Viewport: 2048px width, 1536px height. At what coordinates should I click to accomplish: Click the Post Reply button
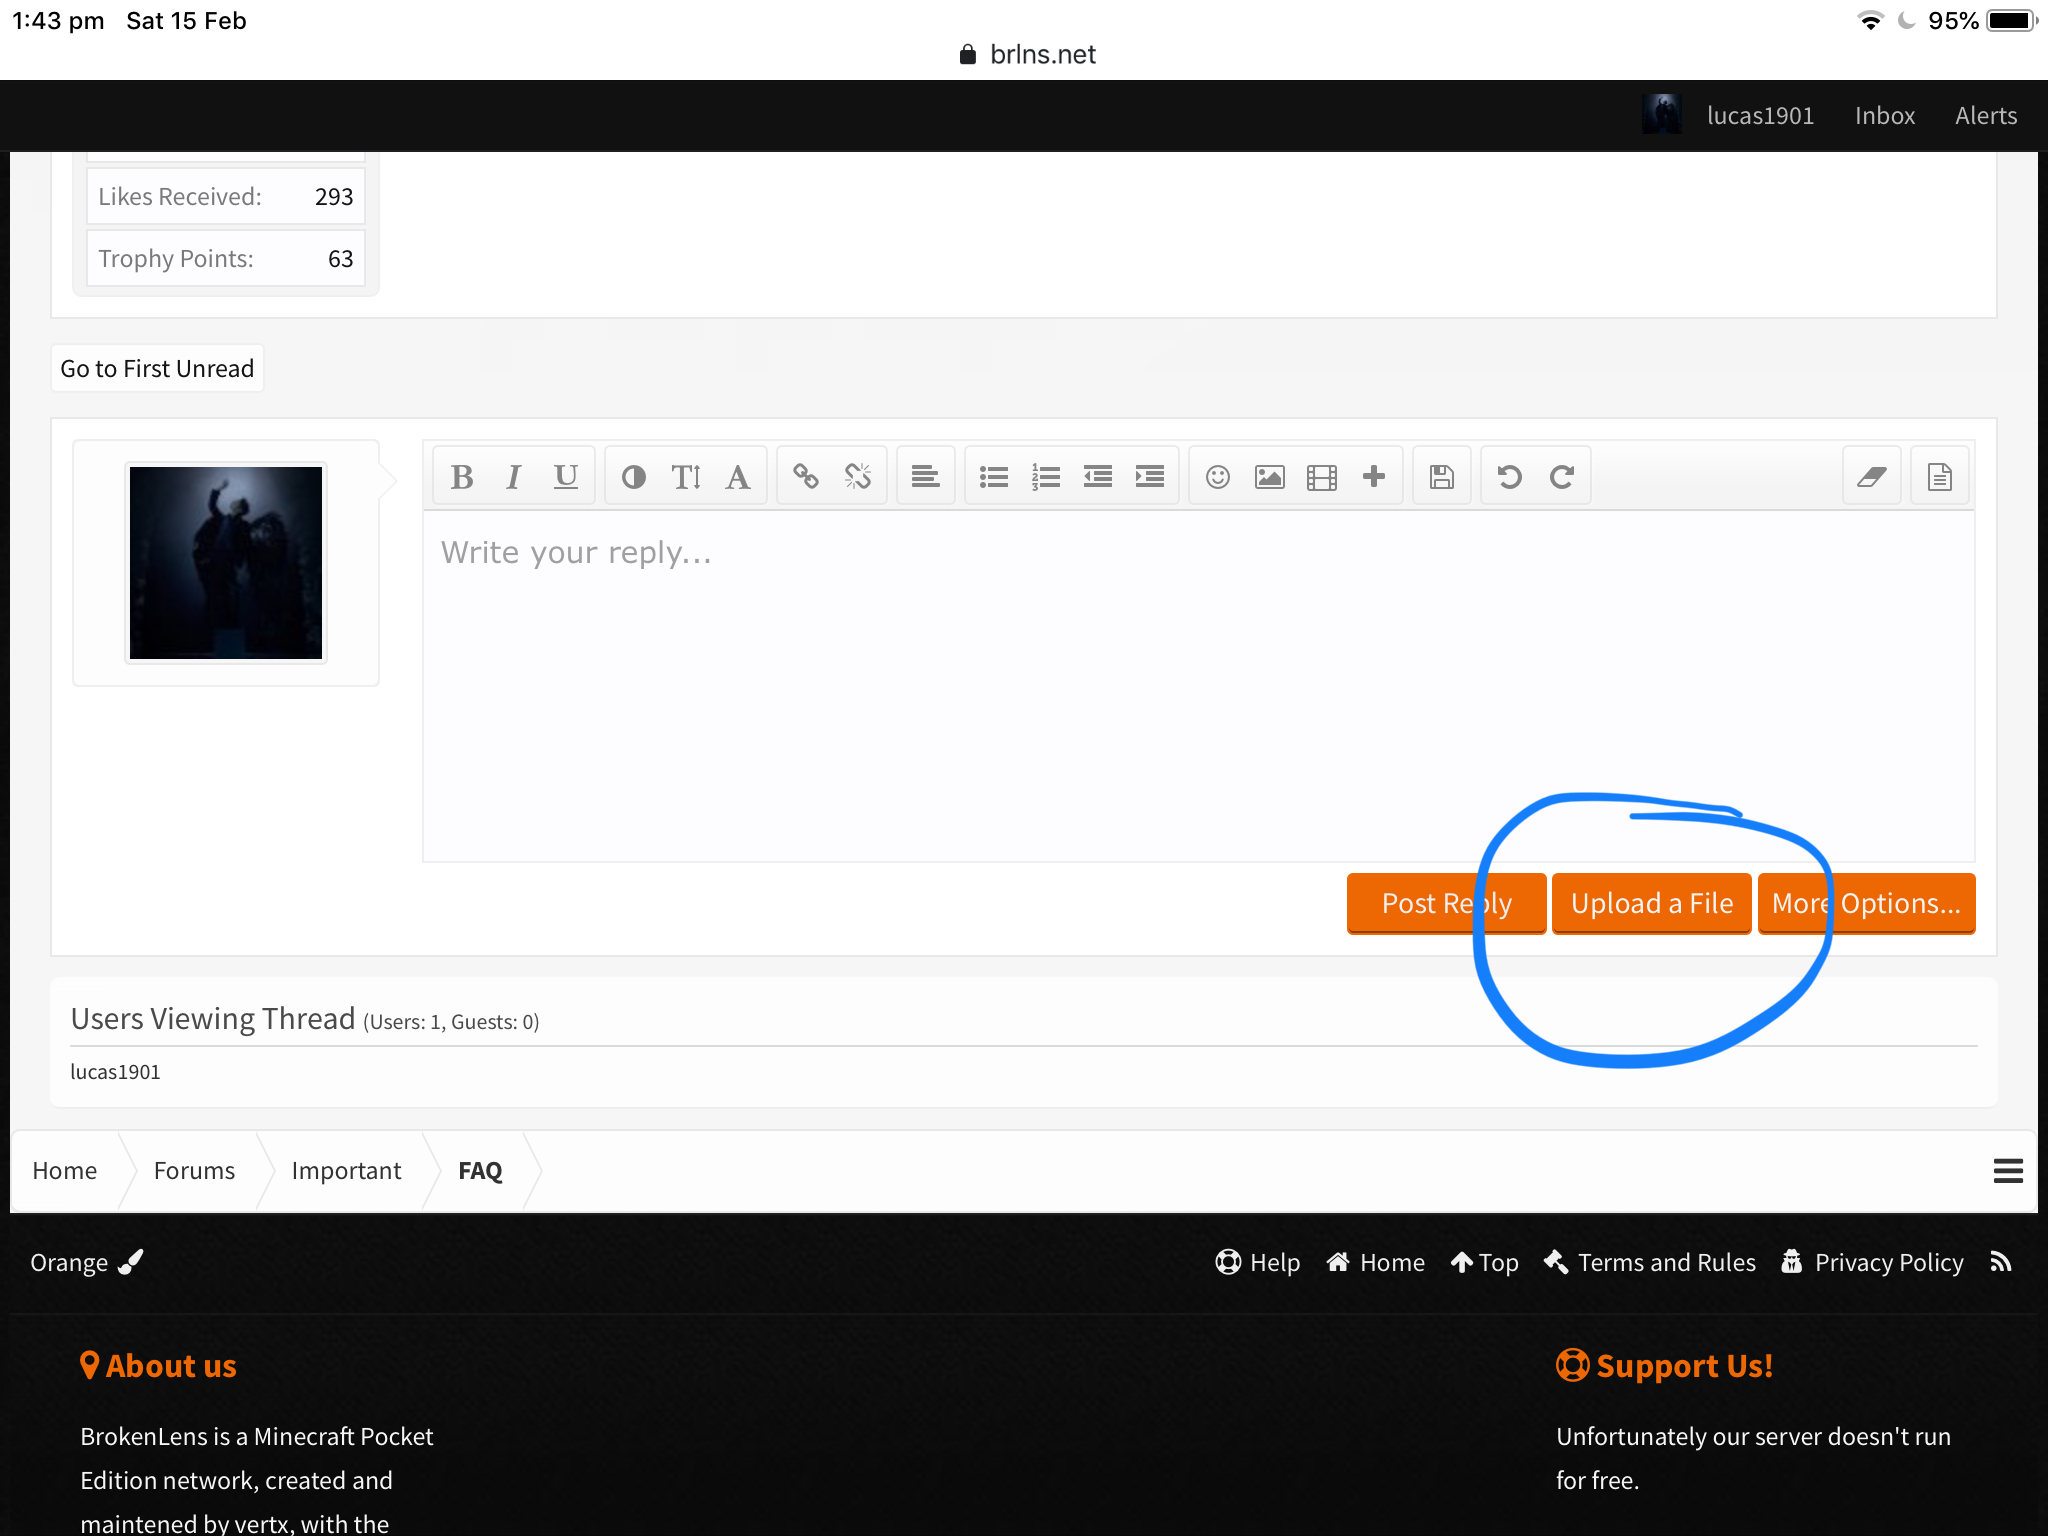(x=1447, y=903)
